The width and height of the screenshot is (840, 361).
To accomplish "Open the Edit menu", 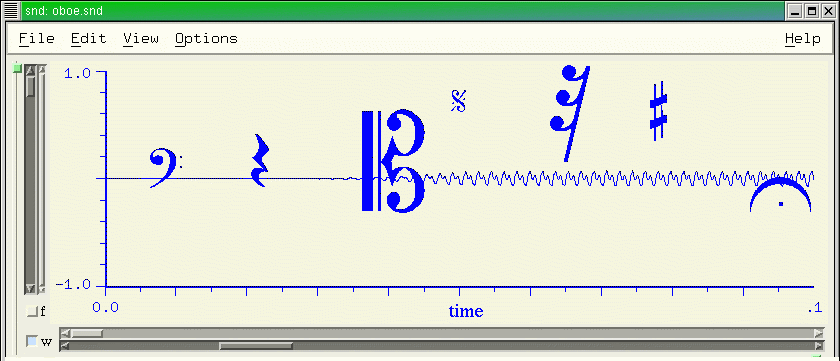I will 88,39.
